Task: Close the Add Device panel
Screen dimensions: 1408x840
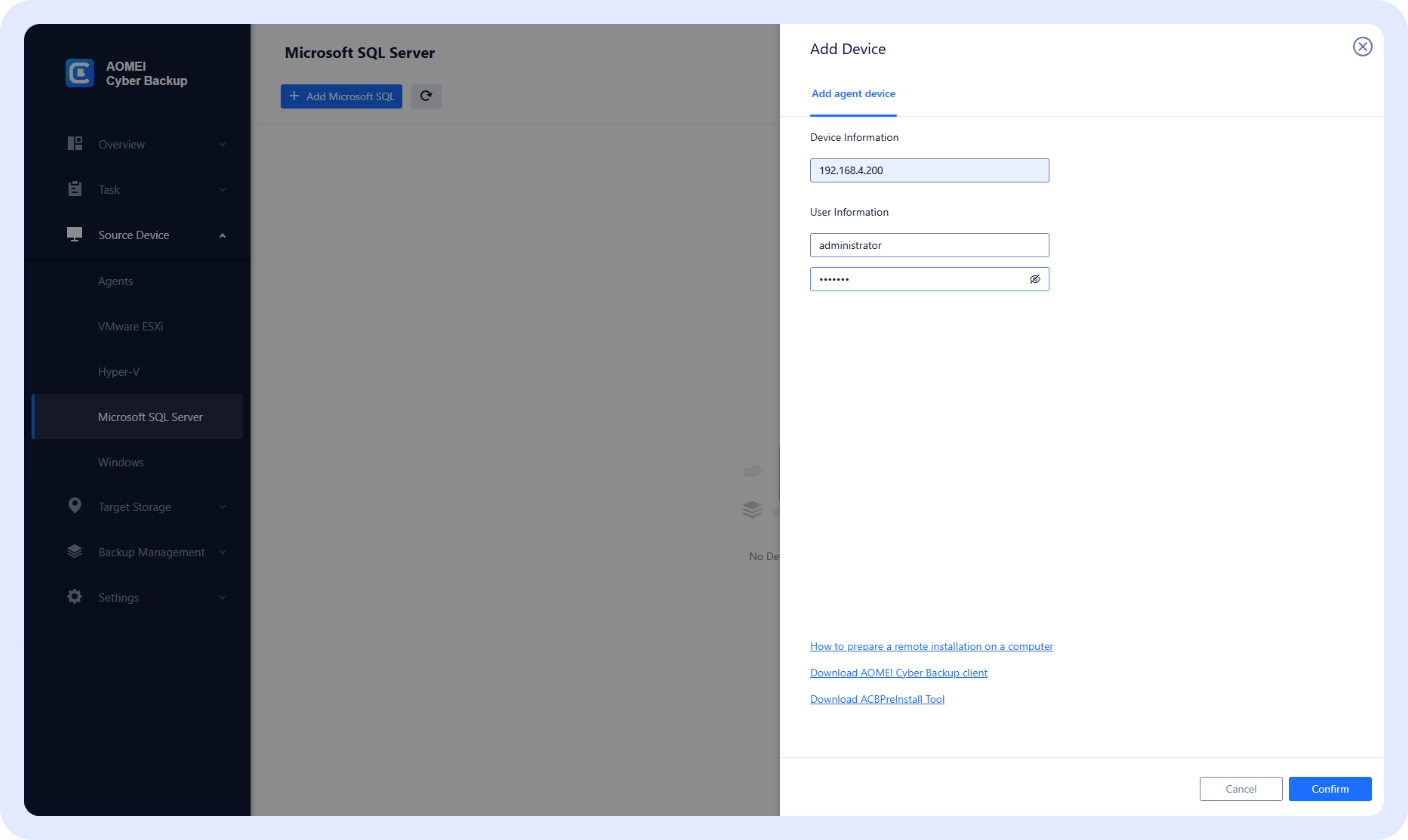Action: (x=1362, y=47)
